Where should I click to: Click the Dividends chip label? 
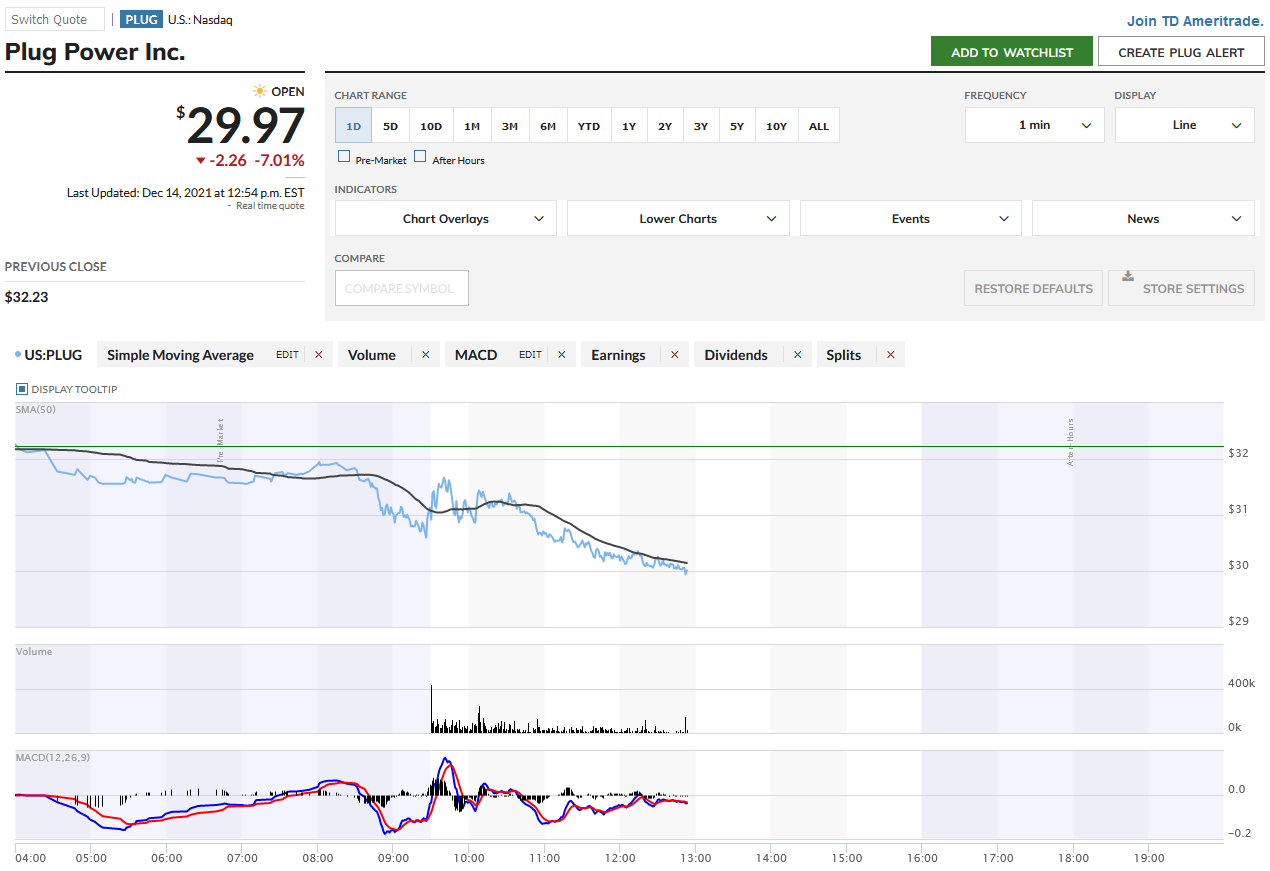pyautogui.click(x=736, y=355)
